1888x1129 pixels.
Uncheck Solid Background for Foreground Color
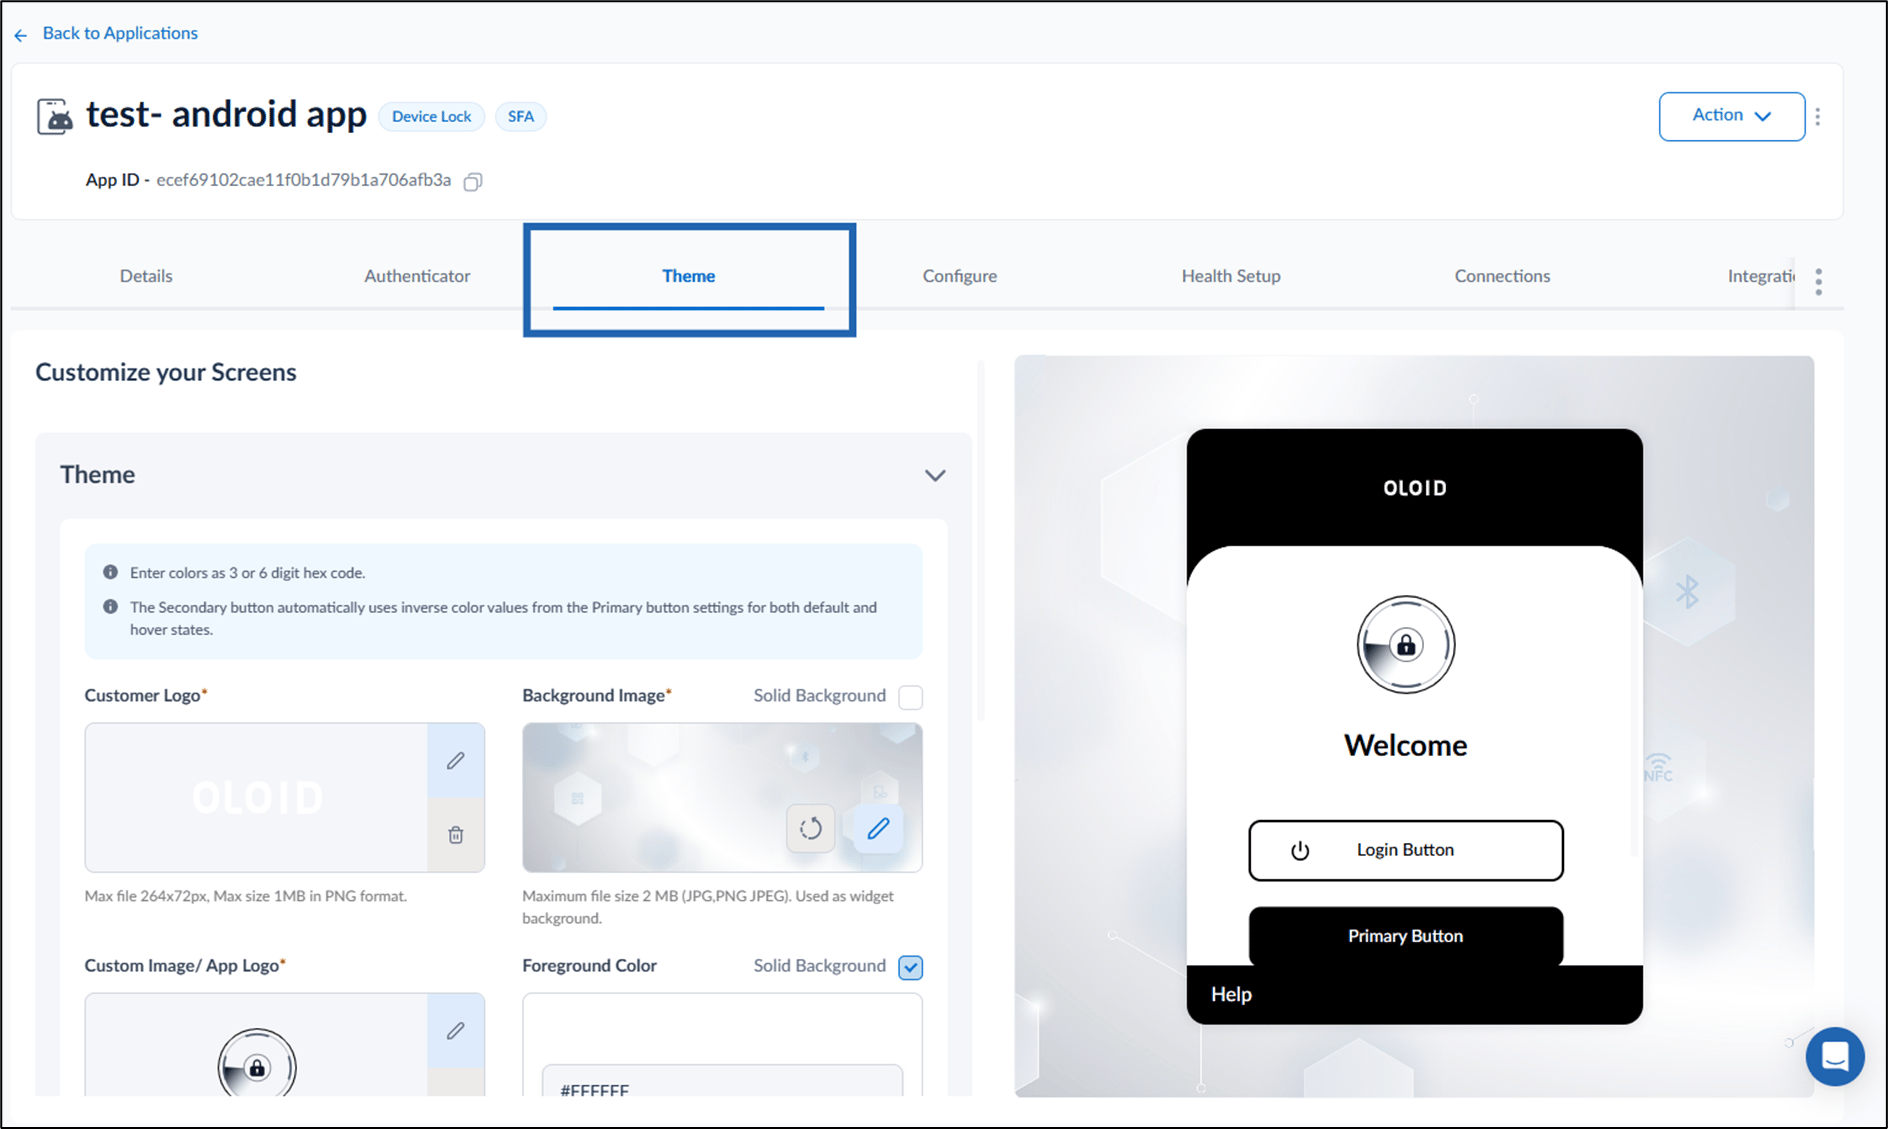click(910, 967)
